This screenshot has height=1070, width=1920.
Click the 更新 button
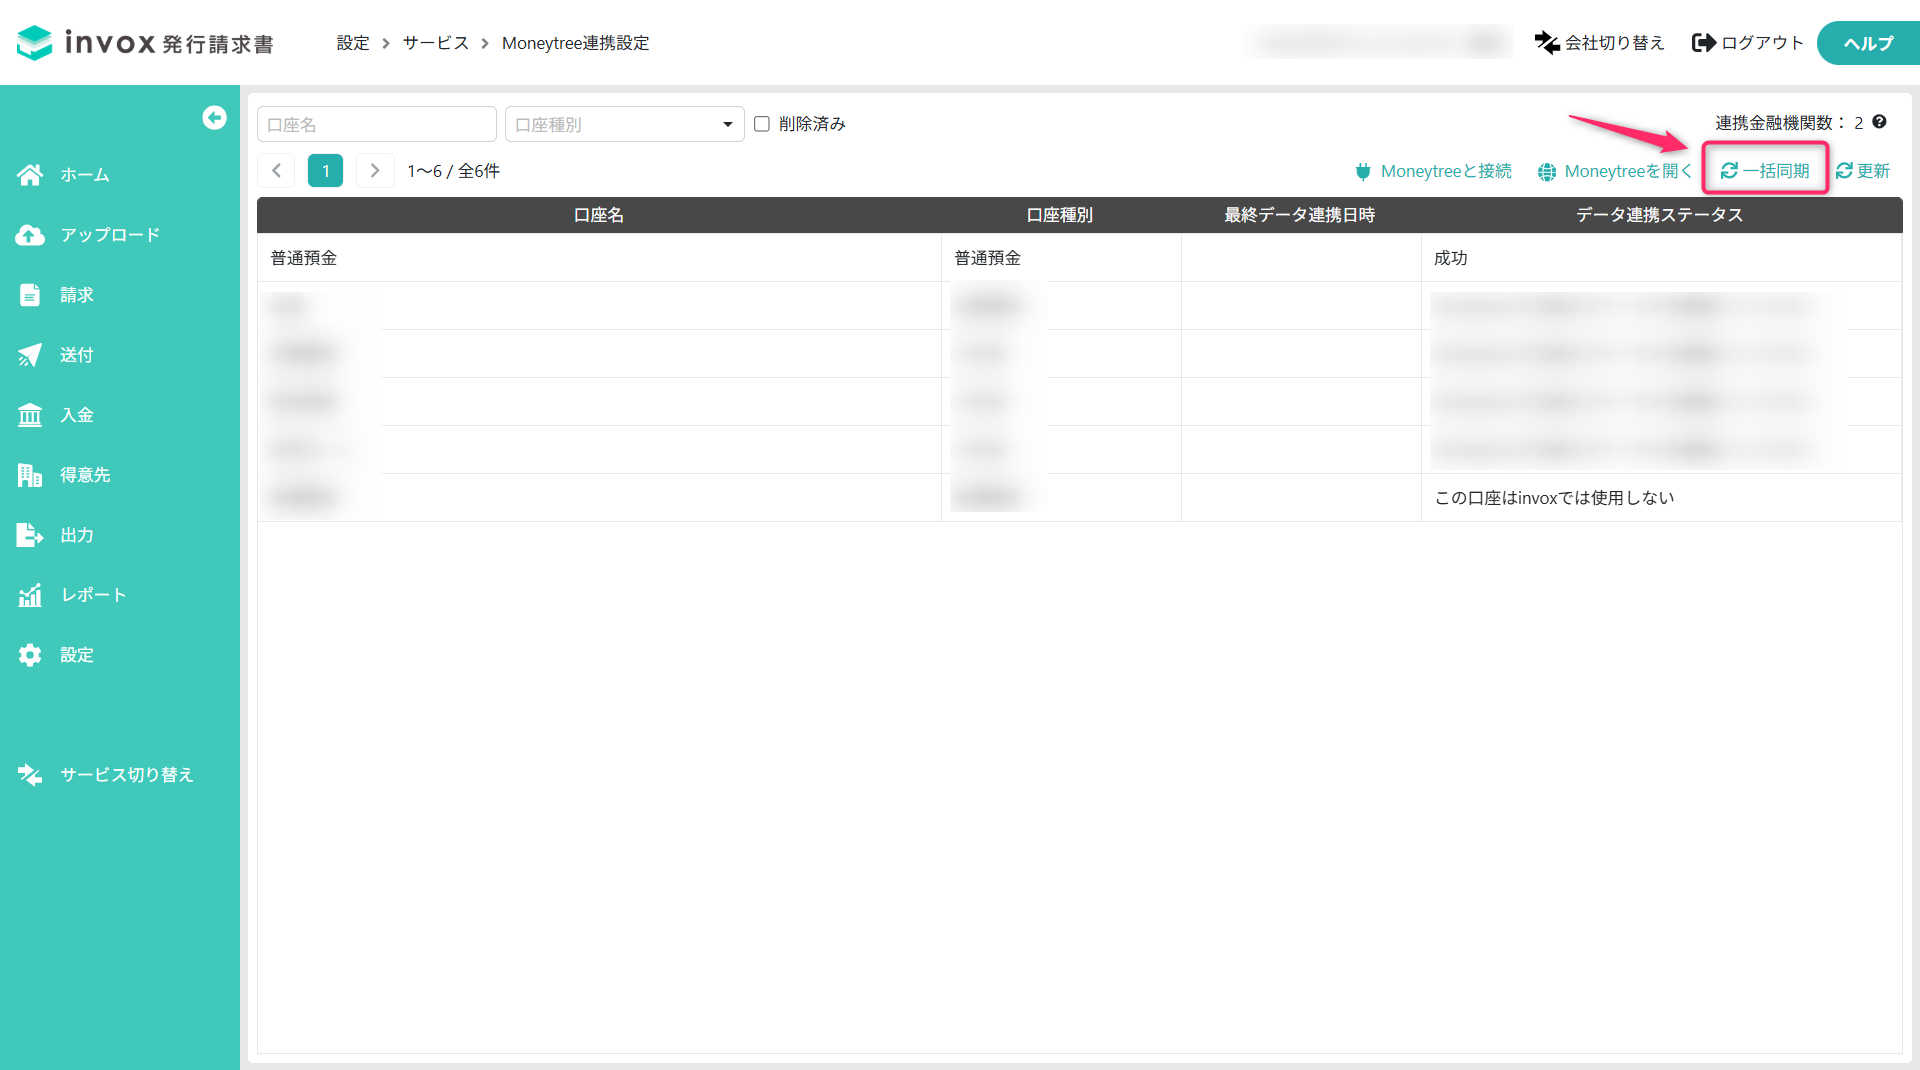[1863, 171]
